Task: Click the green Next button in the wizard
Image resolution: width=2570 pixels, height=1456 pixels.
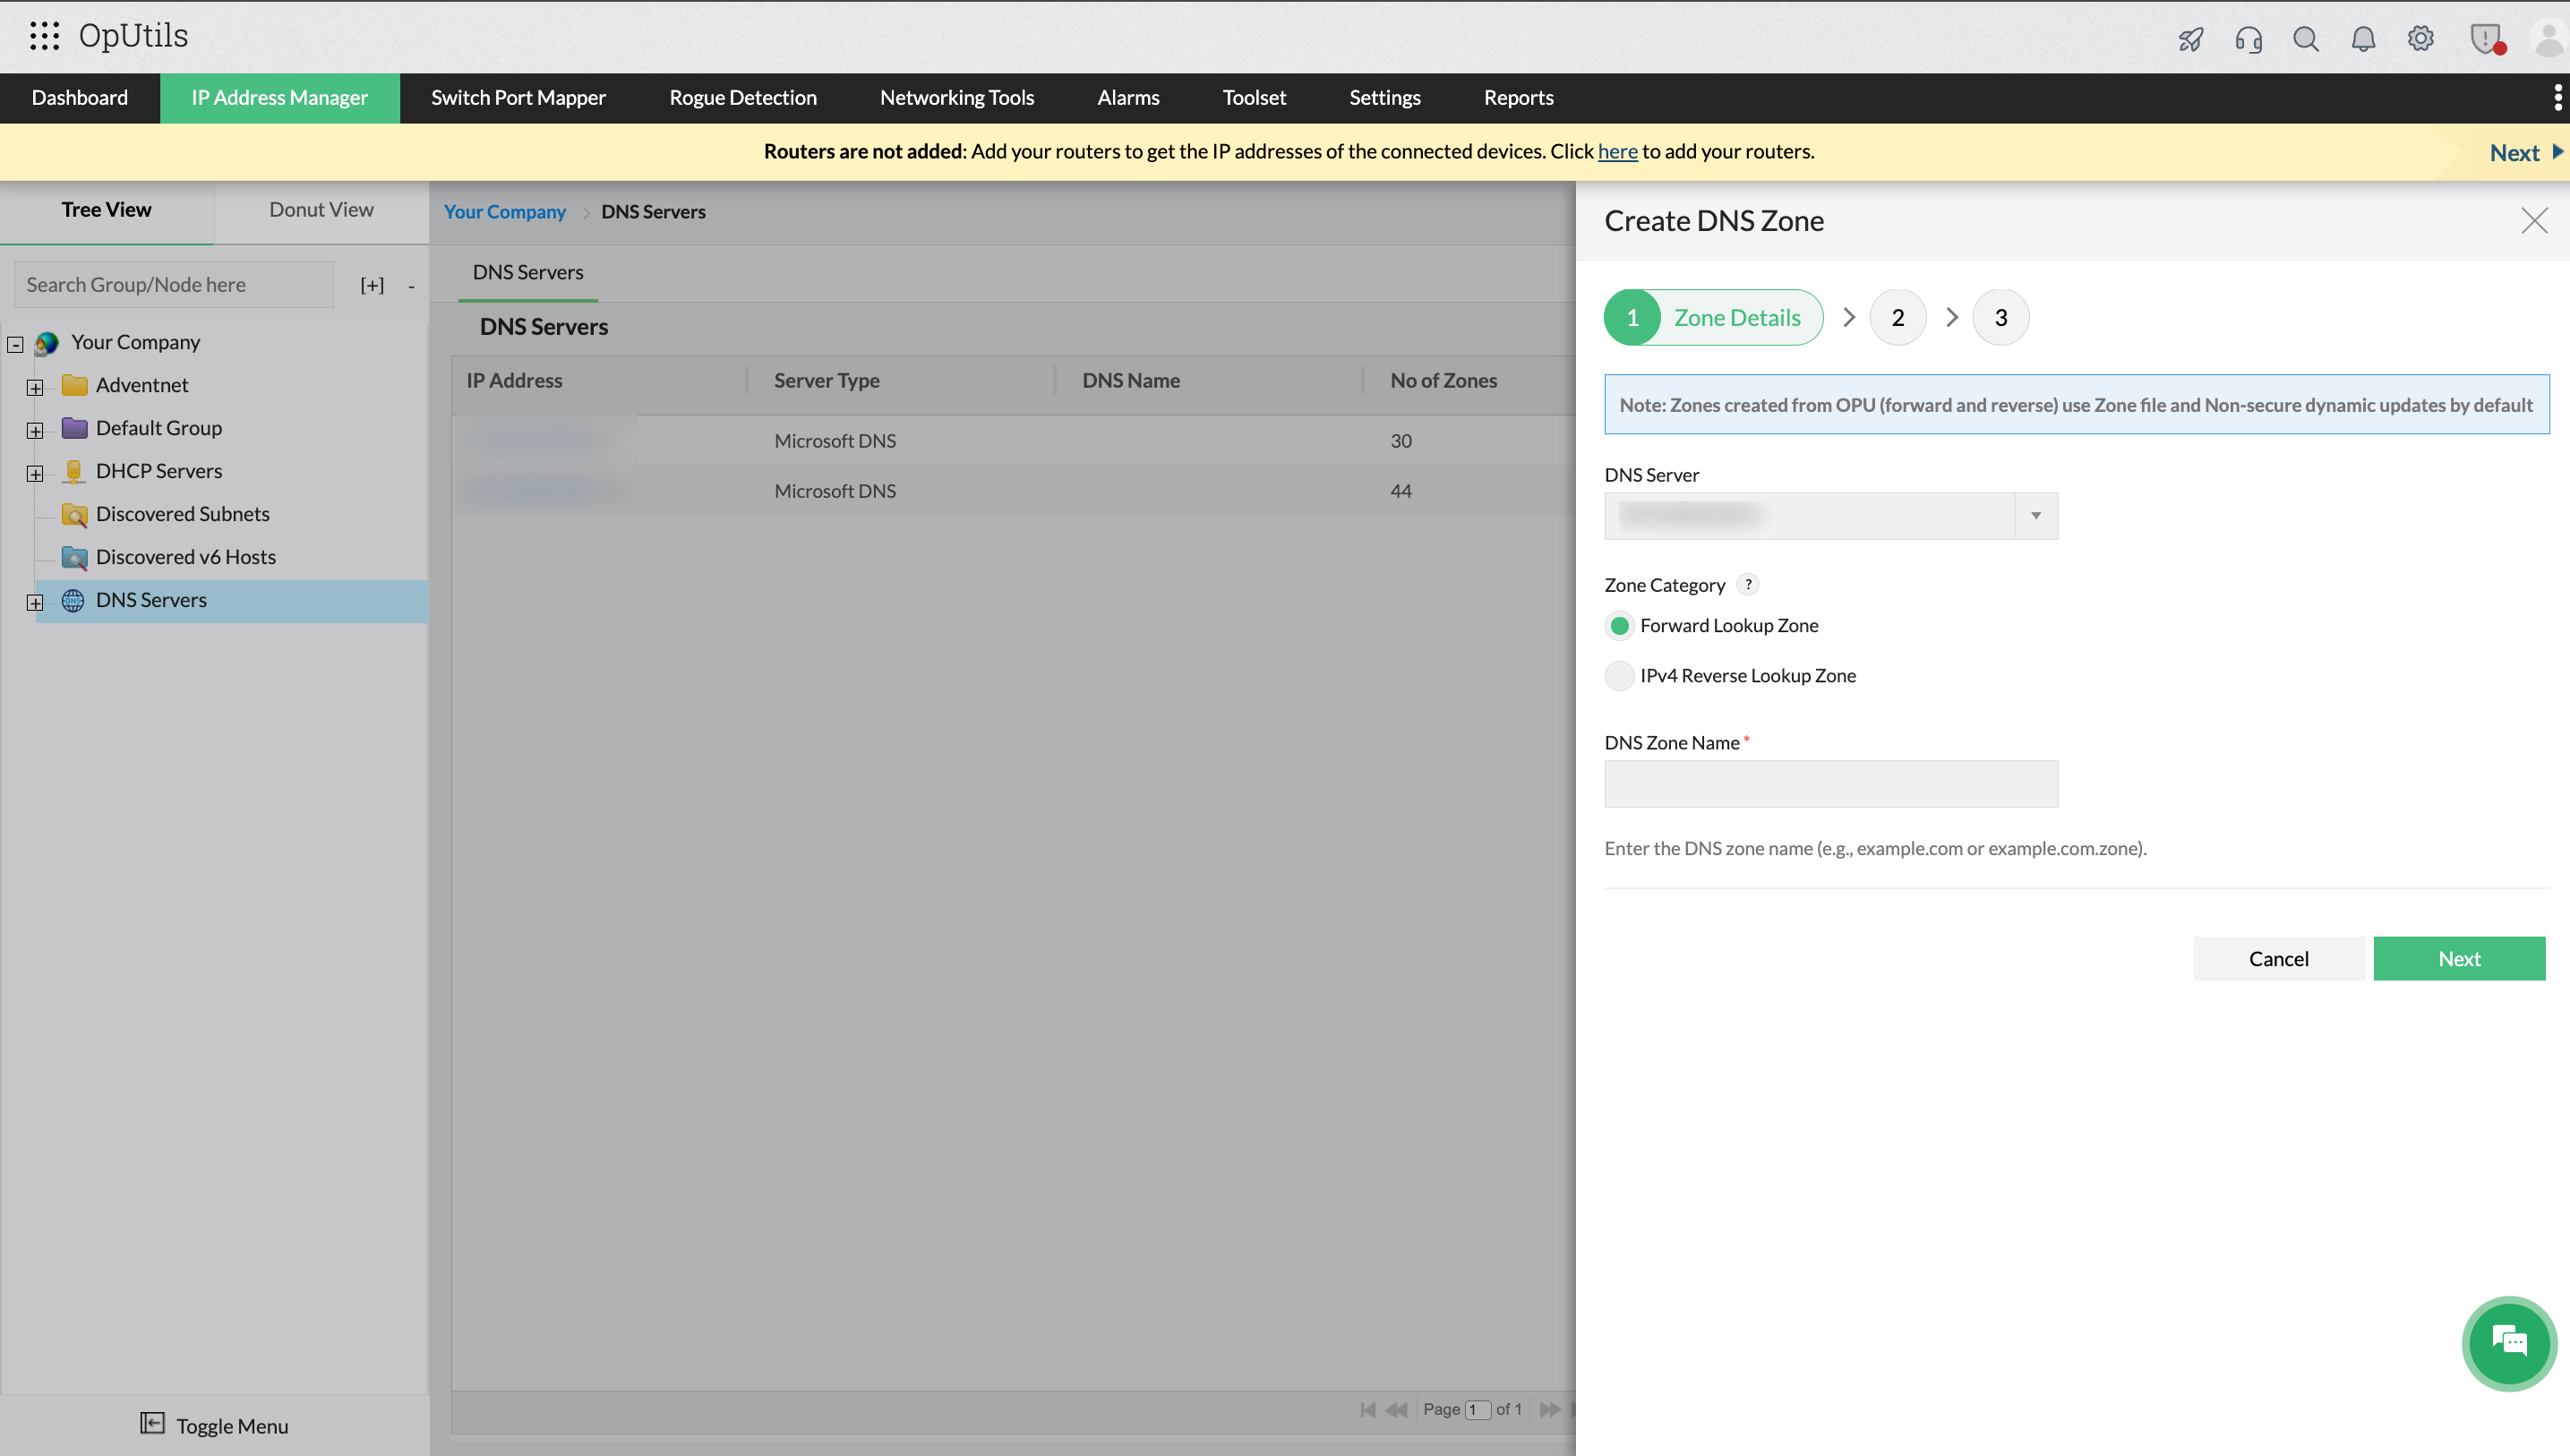Action: coord(2458,958)
